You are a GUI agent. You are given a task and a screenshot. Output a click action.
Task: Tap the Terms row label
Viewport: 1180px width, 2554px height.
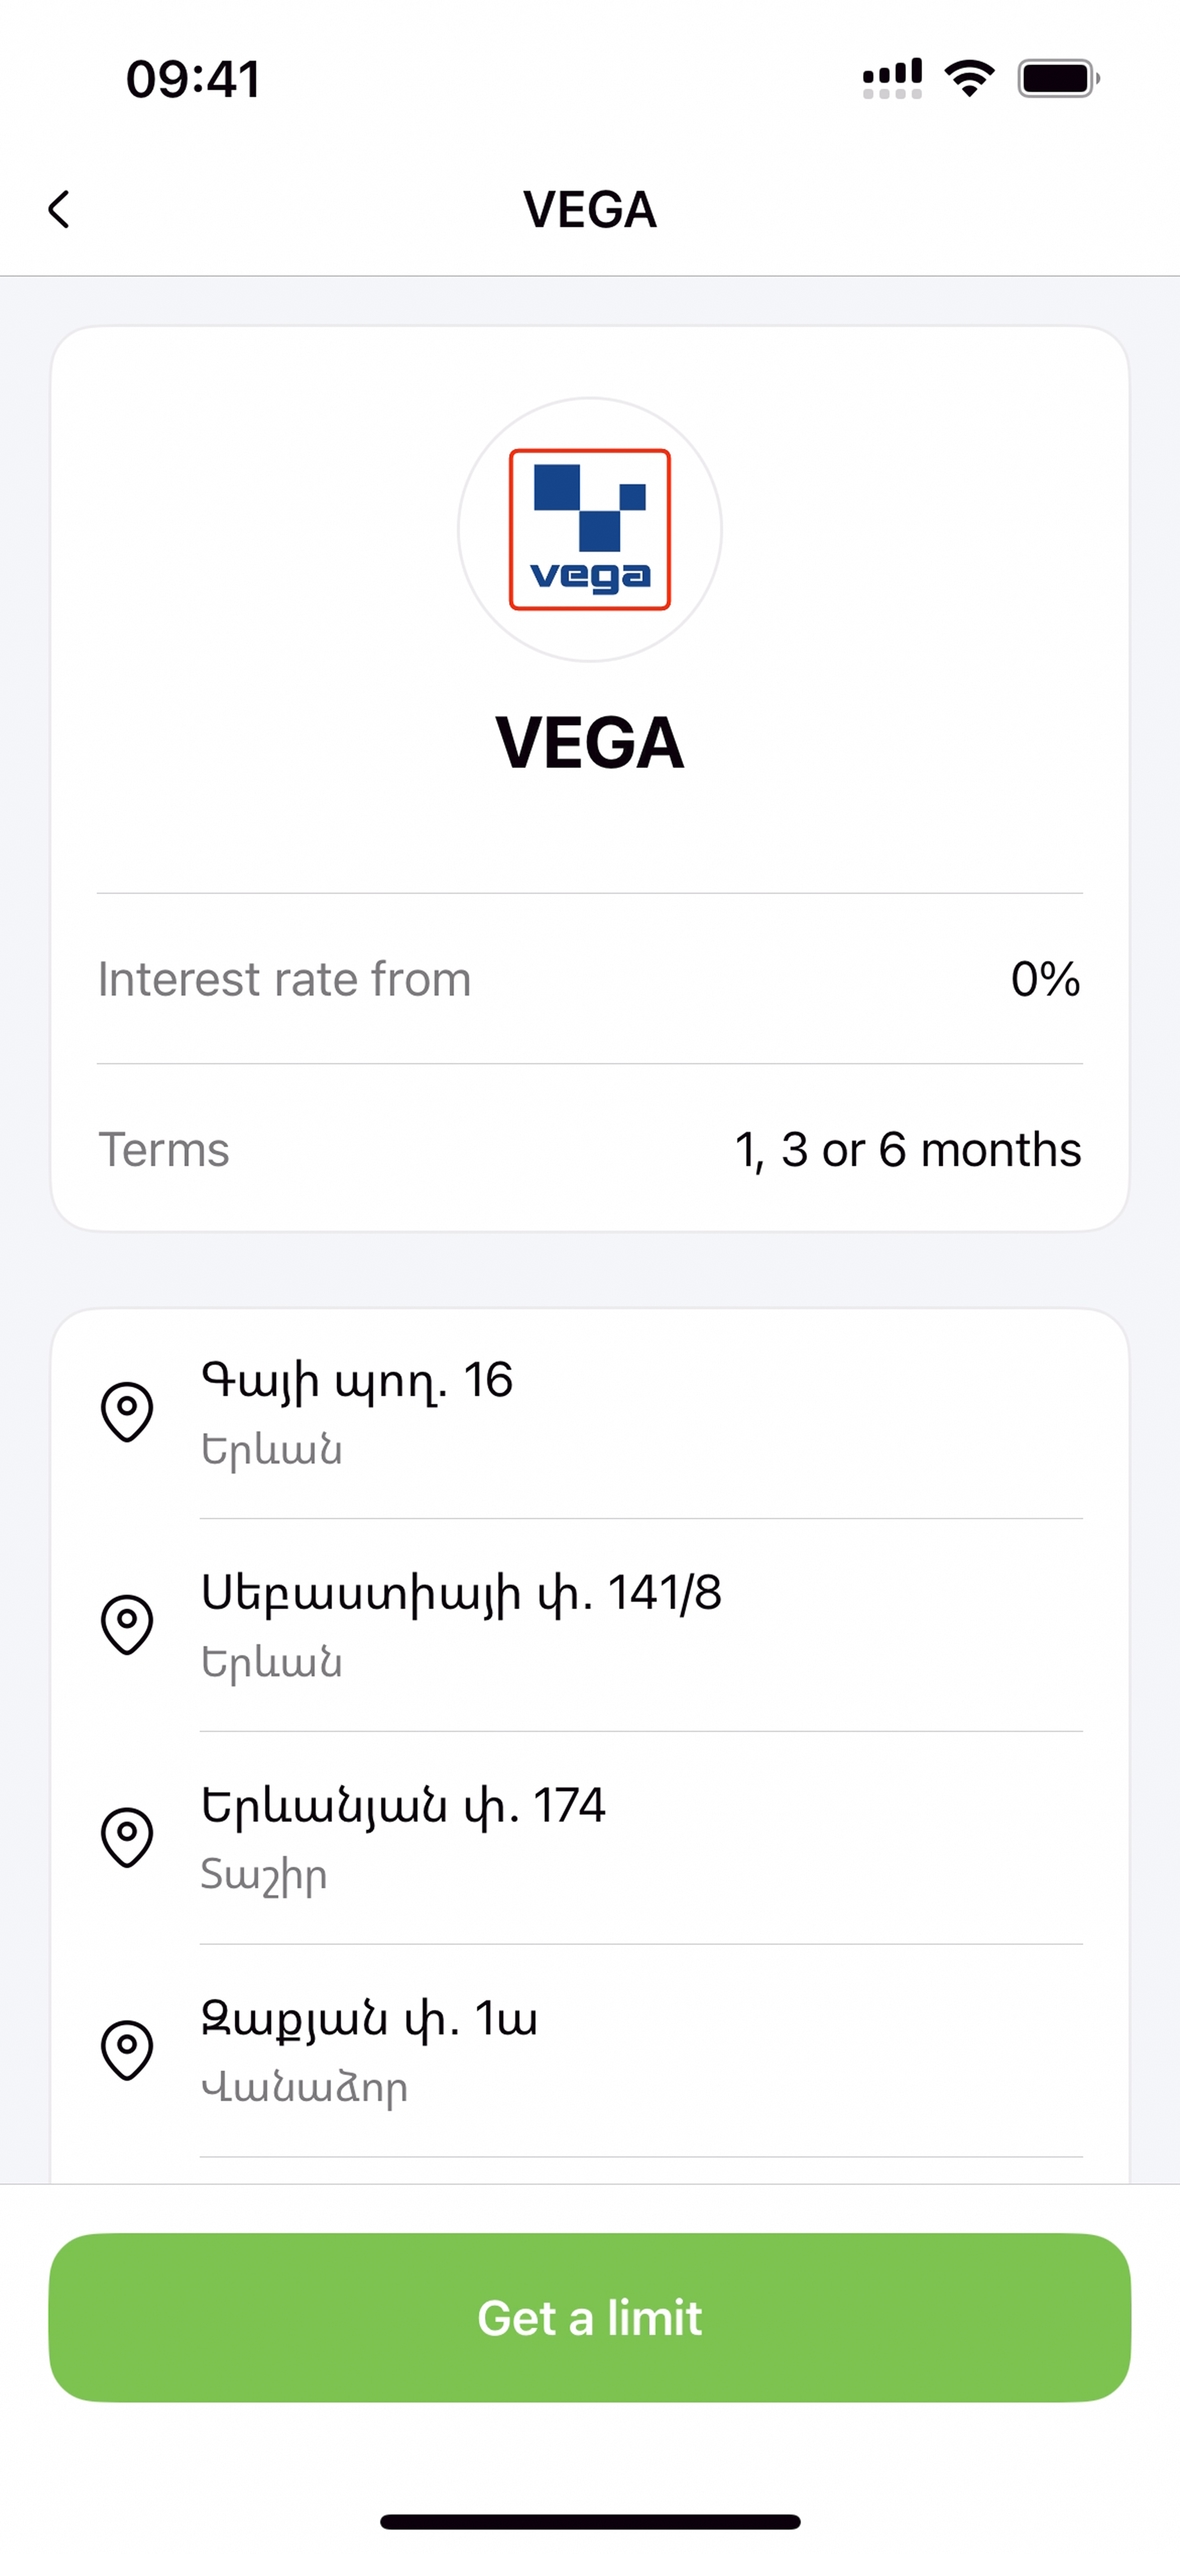164,1149
